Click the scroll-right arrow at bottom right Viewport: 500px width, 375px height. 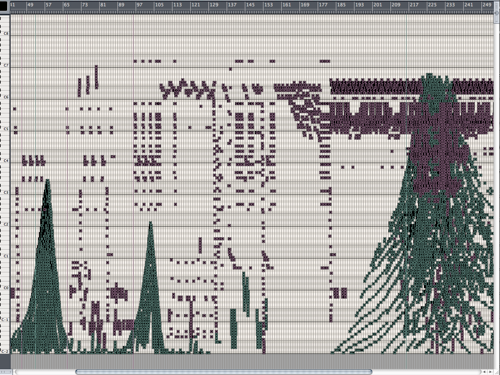[491, 372]
